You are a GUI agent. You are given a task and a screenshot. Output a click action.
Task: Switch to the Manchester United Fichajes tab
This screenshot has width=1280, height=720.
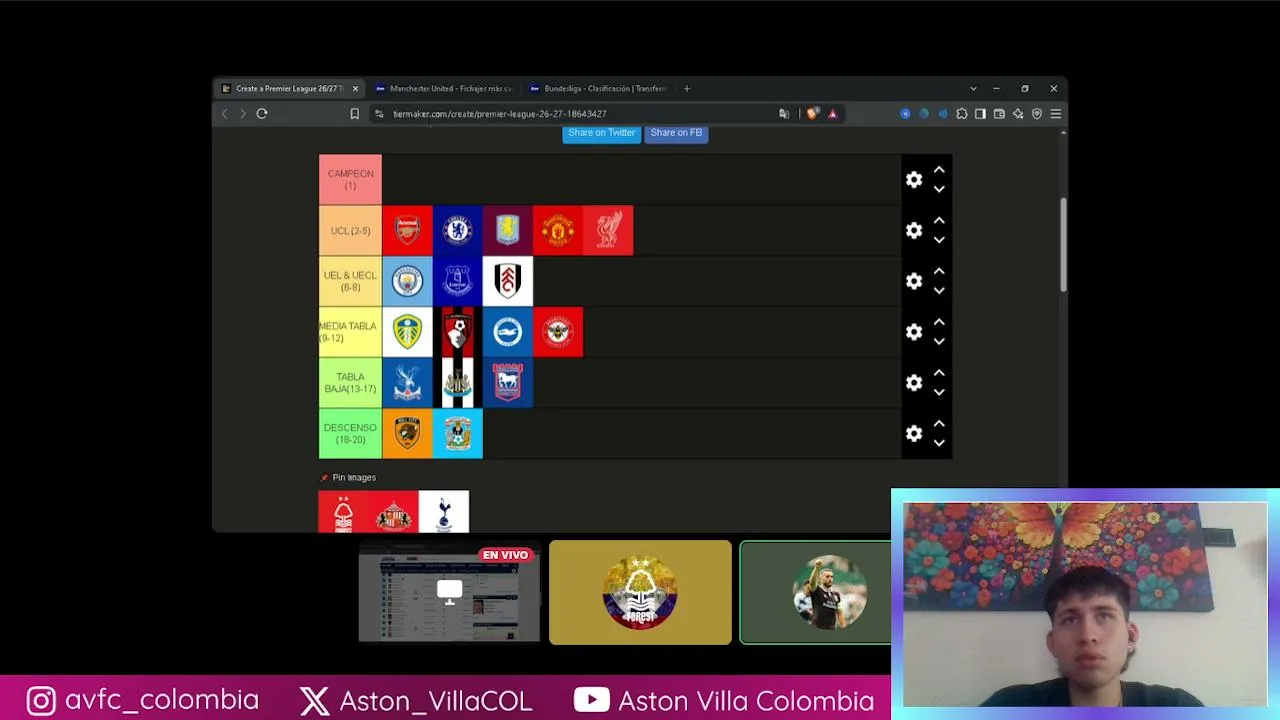pyautogui.click(x=443, y=89)
